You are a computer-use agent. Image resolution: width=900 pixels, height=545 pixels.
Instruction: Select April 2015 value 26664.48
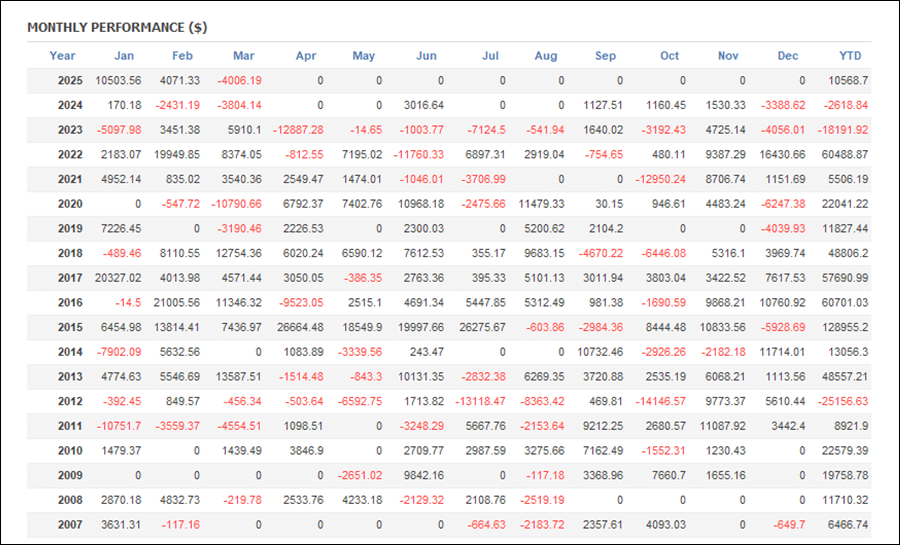coord(300,327)
